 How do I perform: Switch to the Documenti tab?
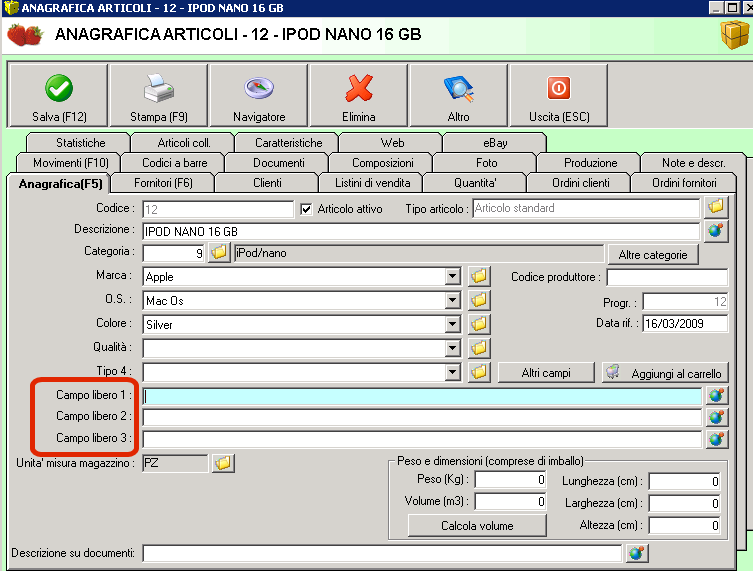pos(279,163)
